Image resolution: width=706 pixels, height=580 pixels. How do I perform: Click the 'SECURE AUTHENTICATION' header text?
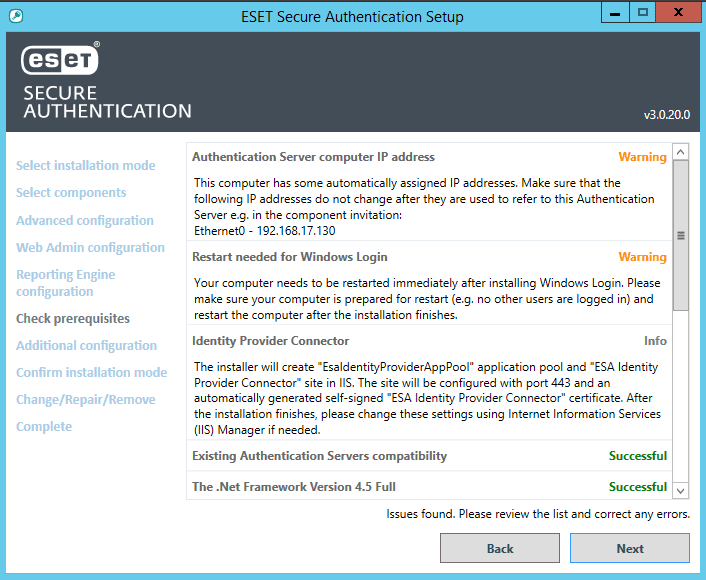(x=107, y=102)
